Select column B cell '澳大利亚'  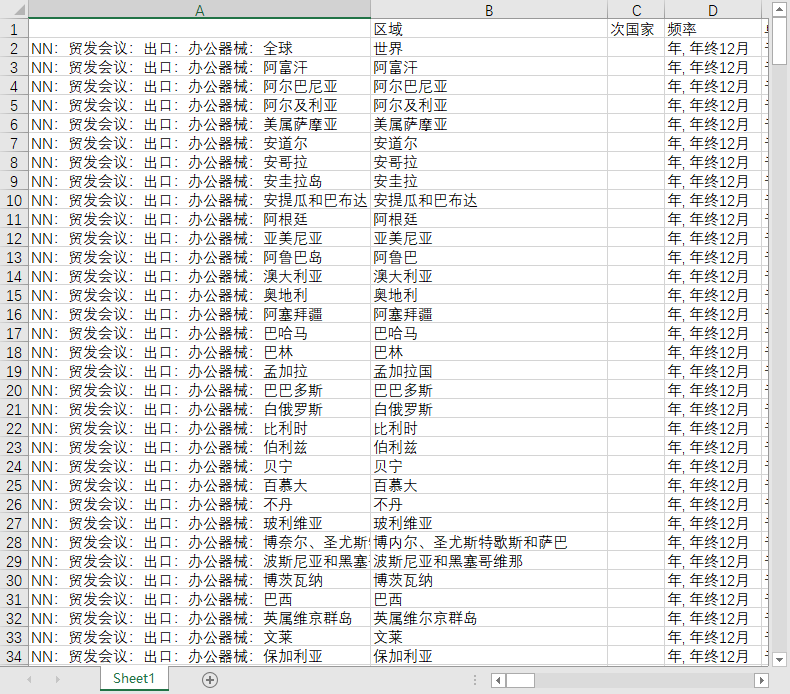click(x=489, y=276)
